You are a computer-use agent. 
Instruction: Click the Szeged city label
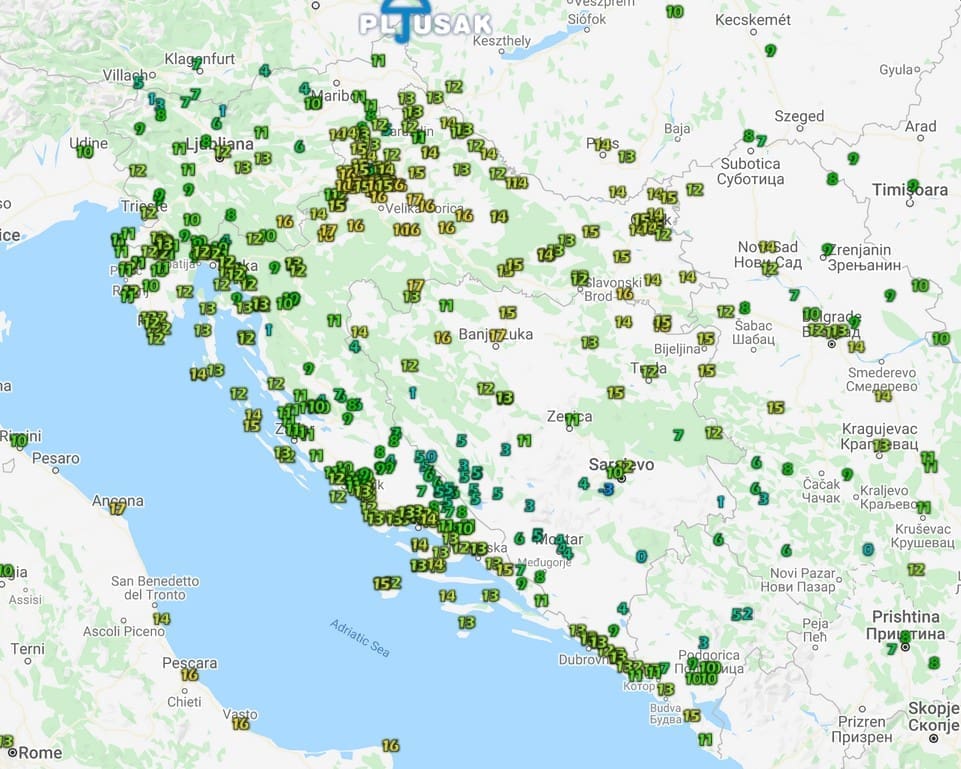[x=799, y=116]
